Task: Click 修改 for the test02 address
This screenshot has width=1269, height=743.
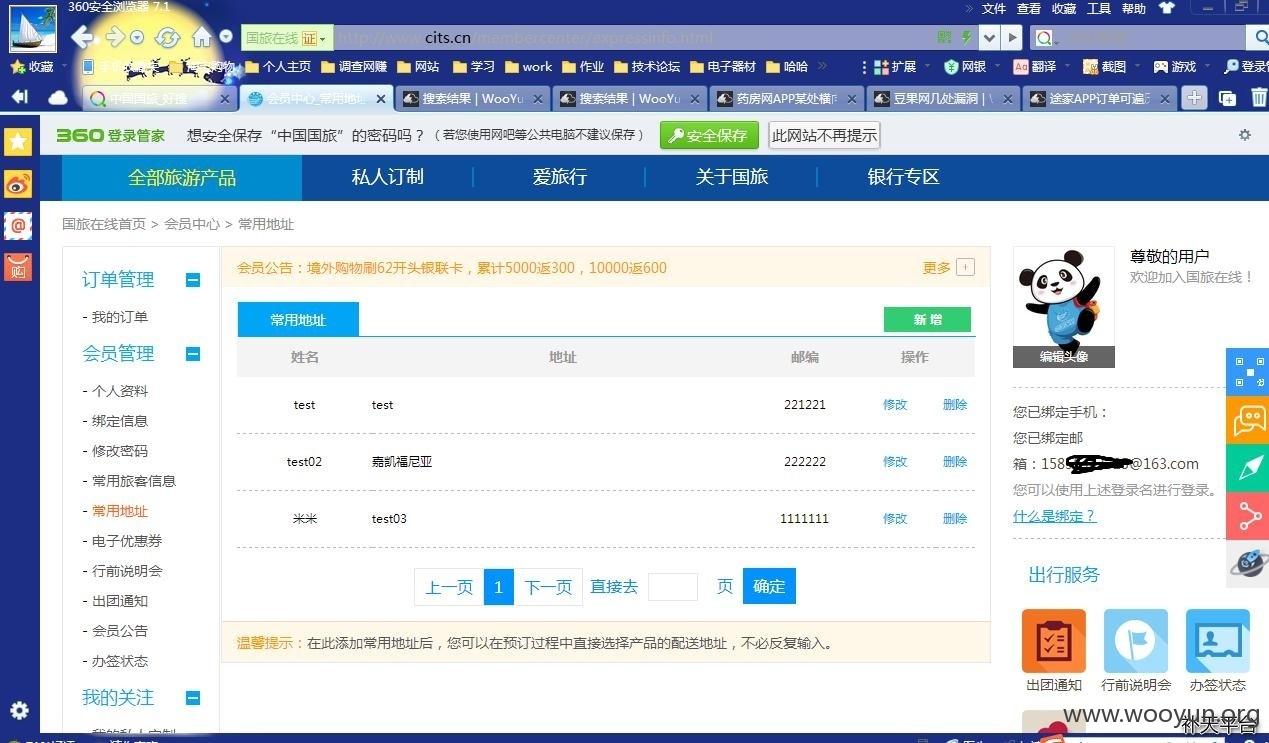Action: pos(895,462)
